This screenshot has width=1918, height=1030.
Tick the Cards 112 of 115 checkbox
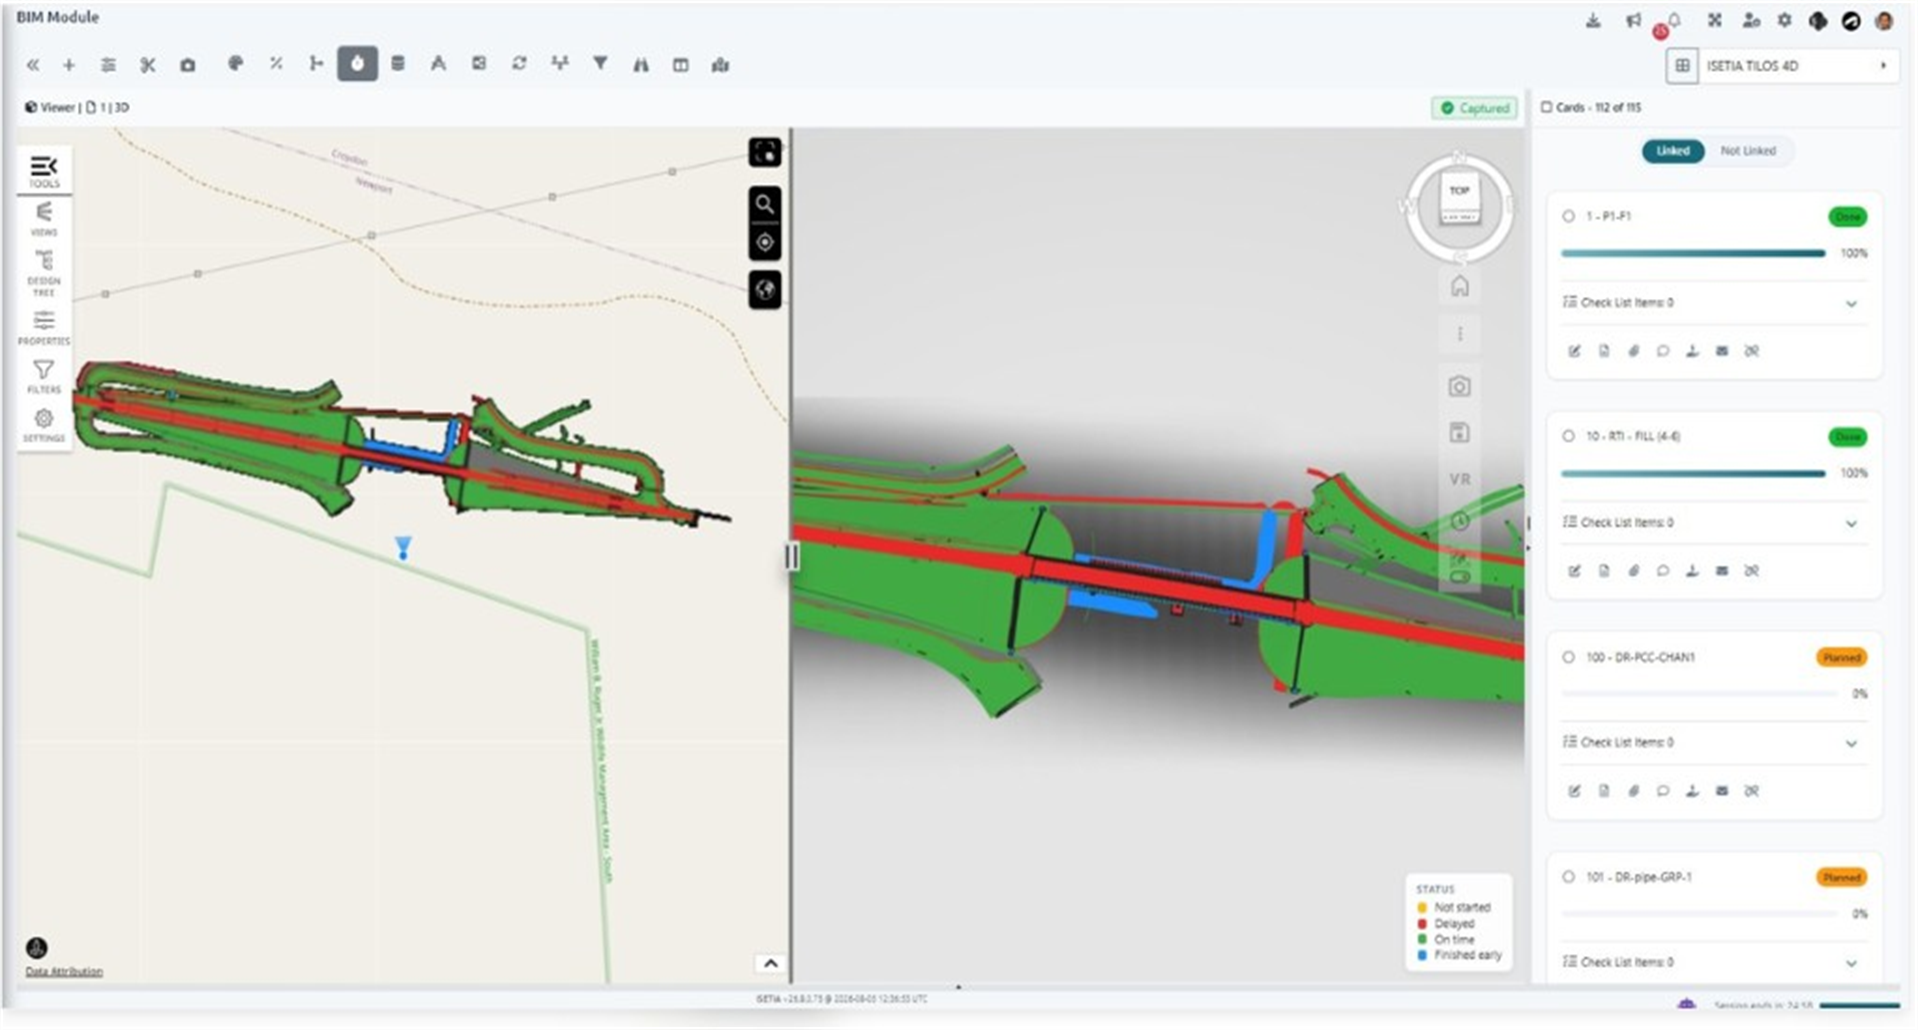(x=1546, y=107)
